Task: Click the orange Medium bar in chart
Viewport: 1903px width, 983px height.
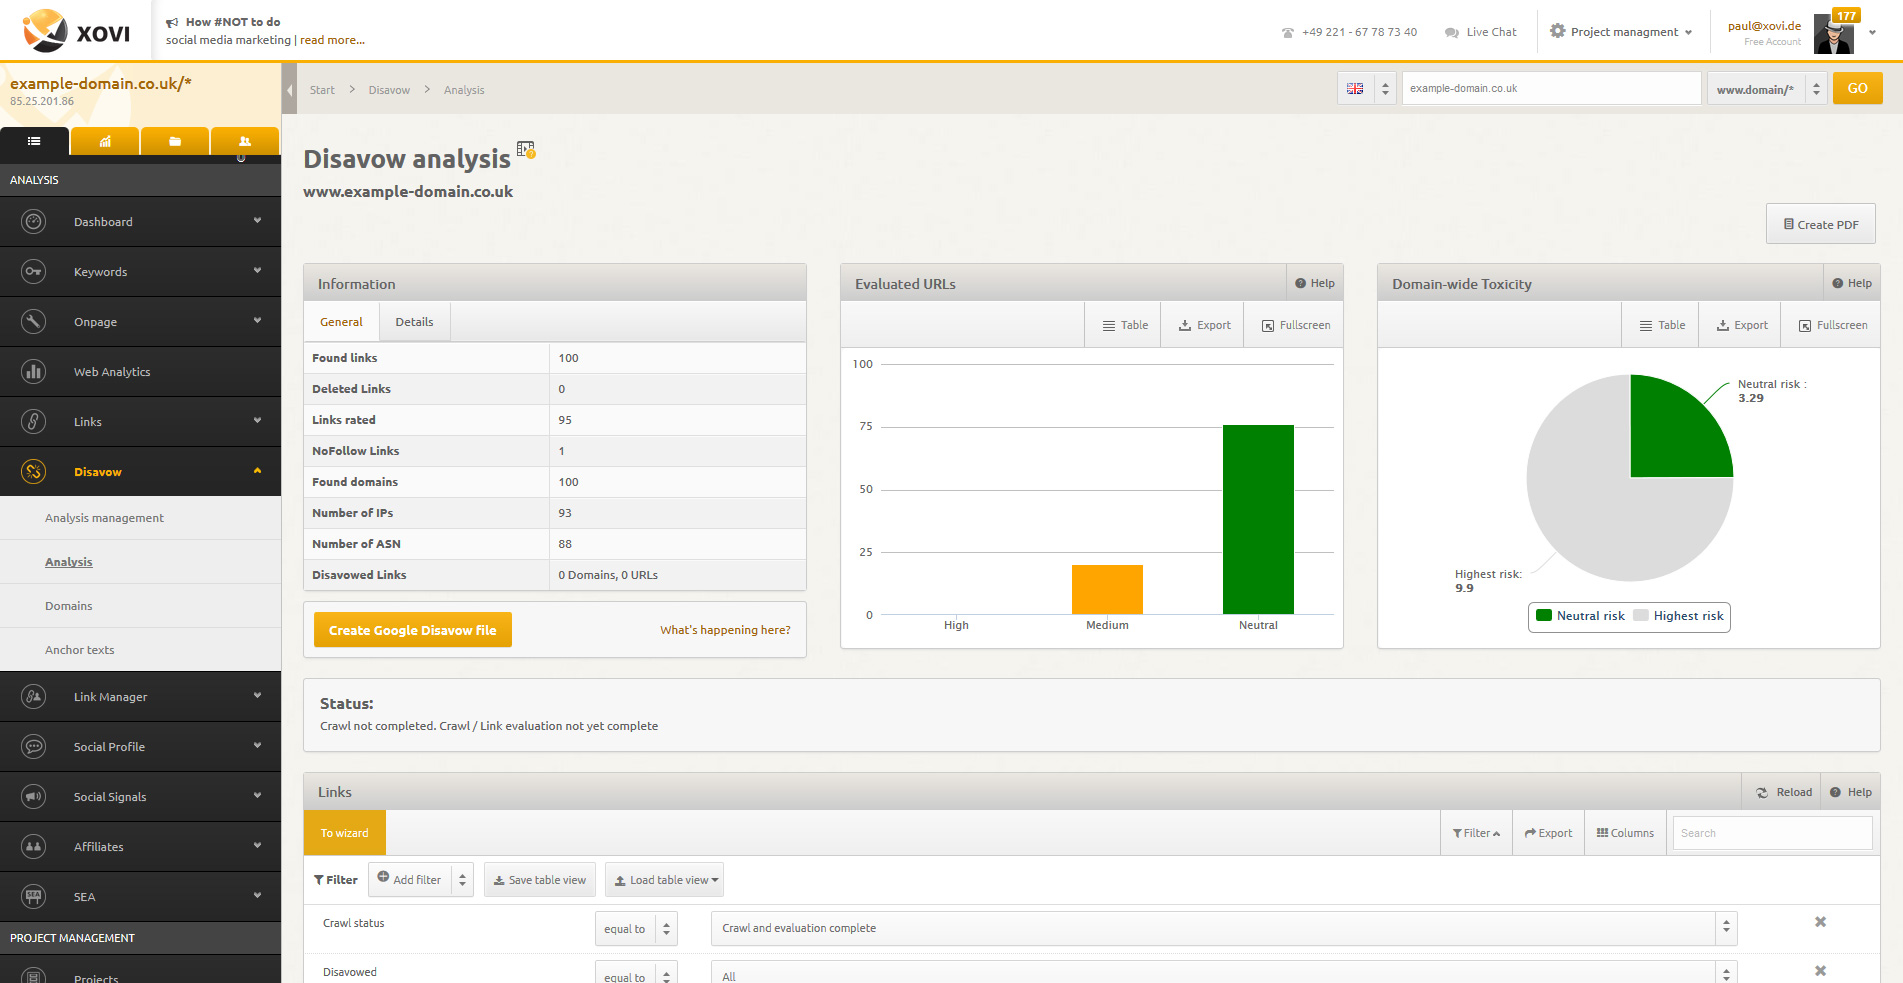Action: pyautogui.click(x=1107, y=589)
